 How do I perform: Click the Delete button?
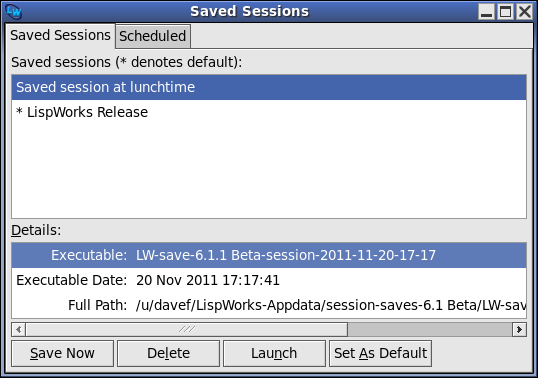pyautogui.click(x=168, y=353)
